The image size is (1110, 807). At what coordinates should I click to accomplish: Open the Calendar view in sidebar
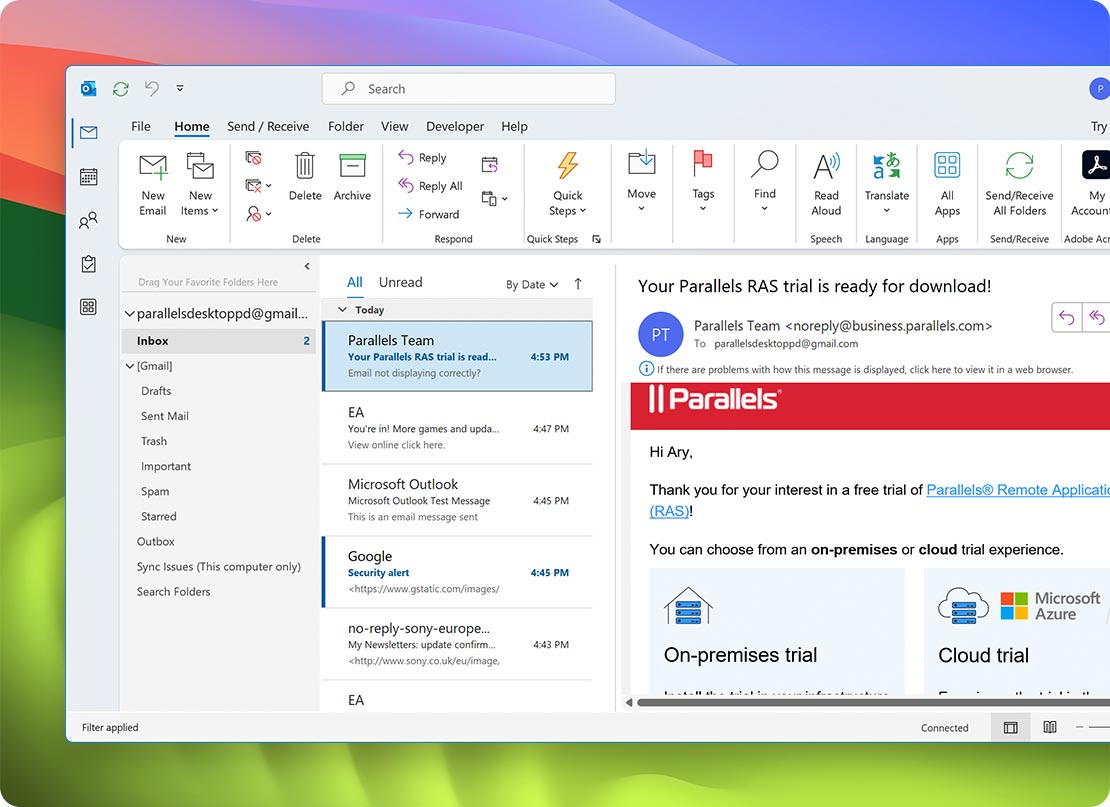coord(89,177)
